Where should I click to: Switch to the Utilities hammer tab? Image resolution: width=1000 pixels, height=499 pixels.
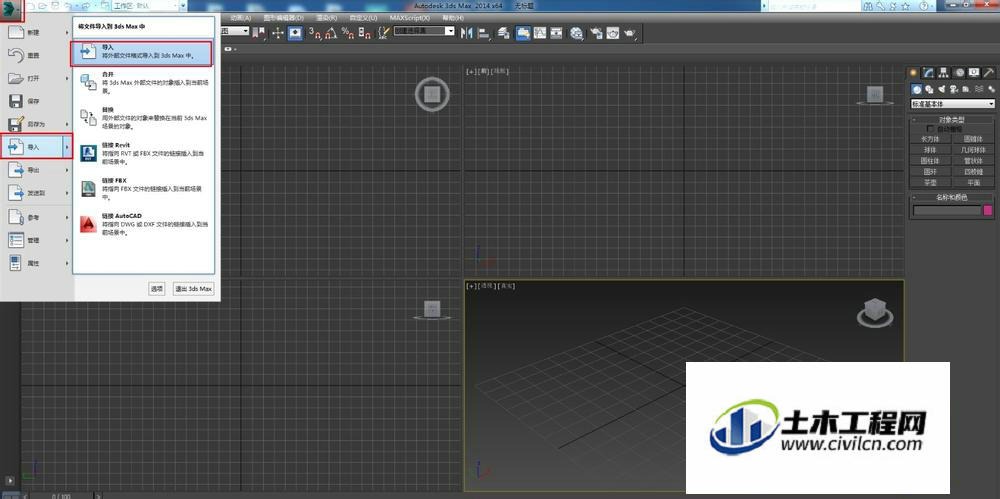coord(989,73)
